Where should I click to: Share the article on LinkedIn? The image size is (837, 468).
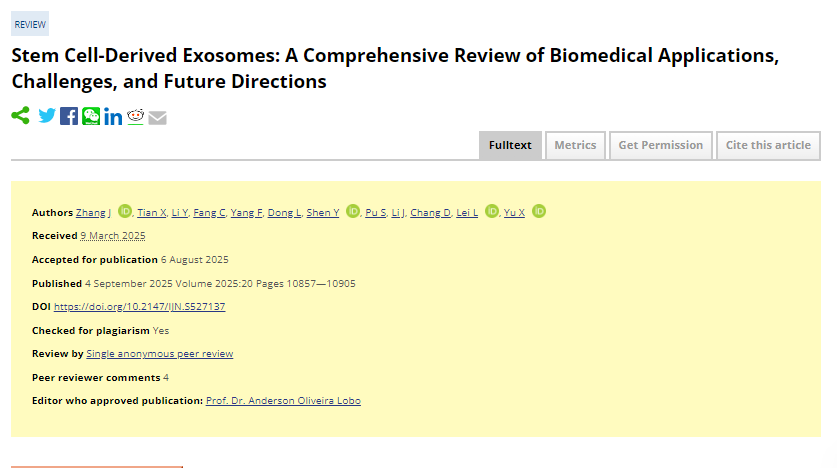pyautogui.click(x=113, y=116)
